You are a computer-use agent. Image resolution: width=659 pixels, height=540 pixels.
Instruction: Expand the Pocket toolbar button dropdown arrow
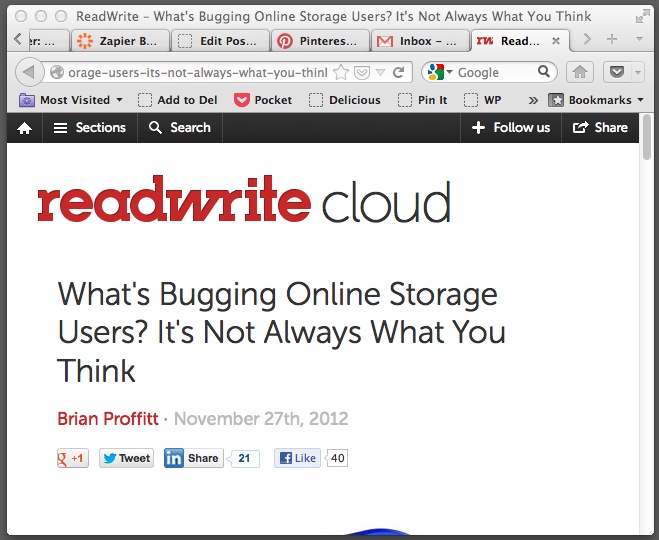[638, 72]
